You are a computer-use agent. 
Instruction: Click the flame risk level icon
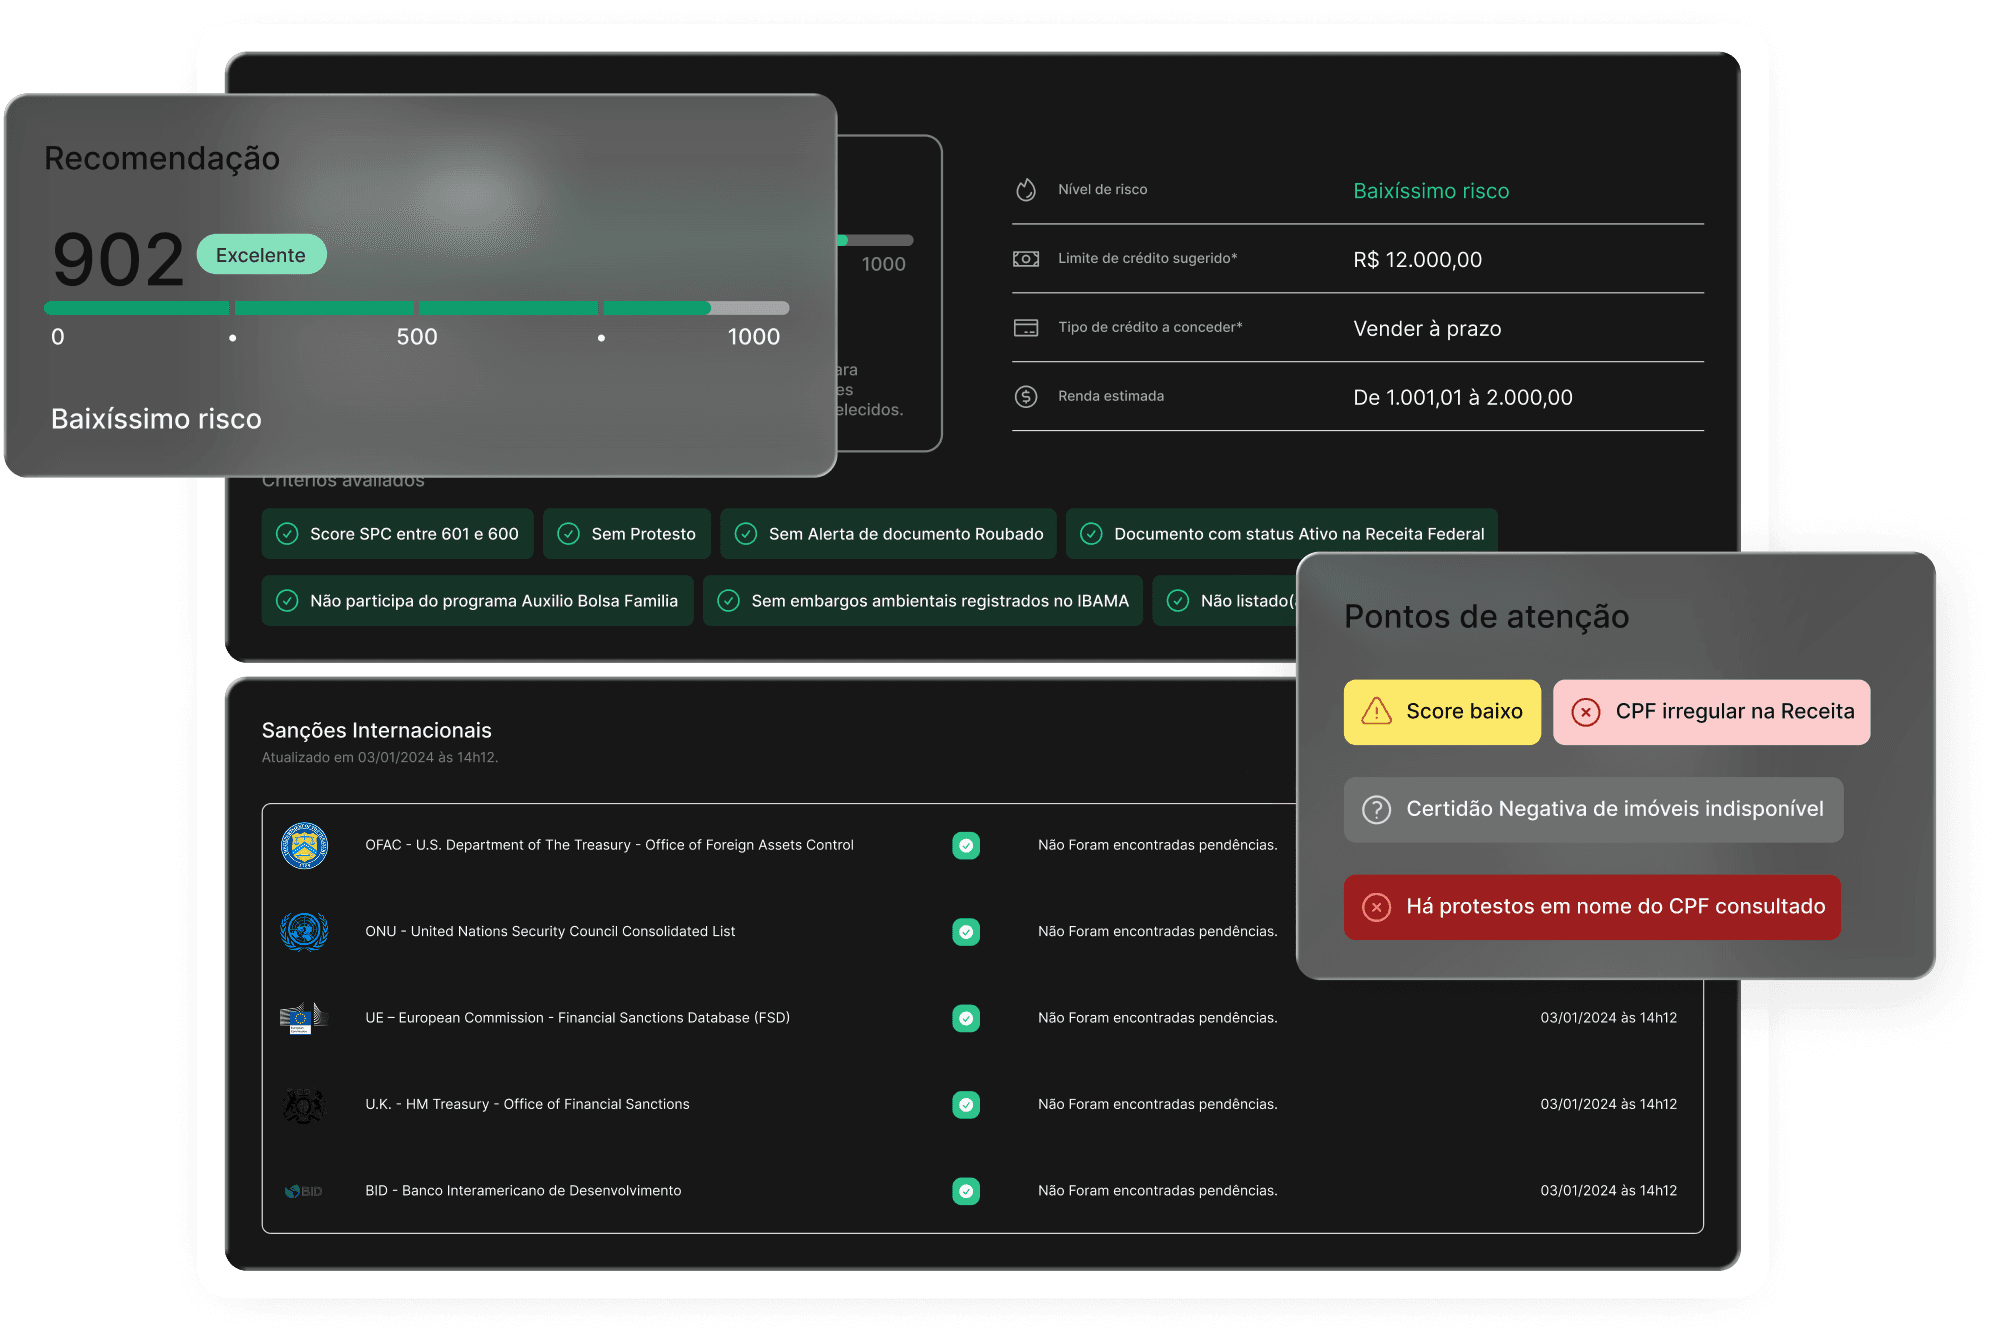pos(1026,190)
